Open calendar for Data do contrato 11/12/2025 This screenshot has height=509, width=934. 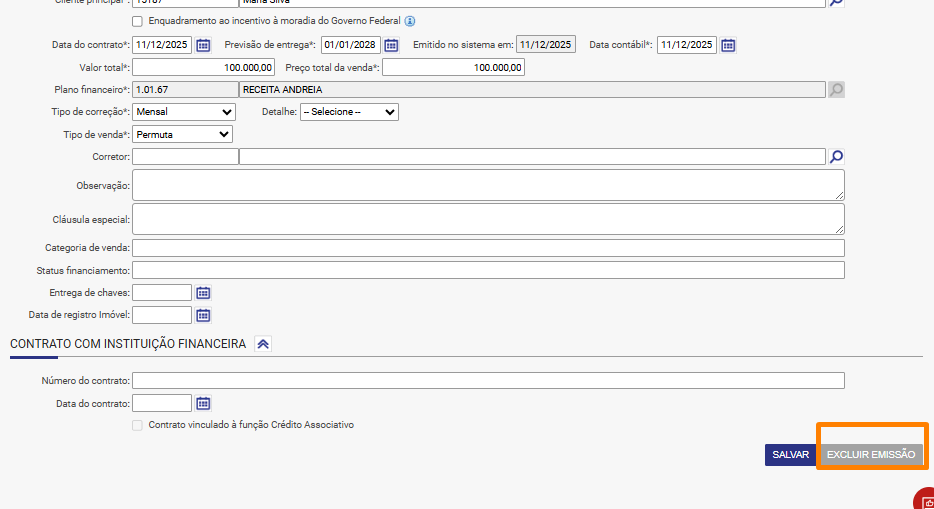(203, 45)
